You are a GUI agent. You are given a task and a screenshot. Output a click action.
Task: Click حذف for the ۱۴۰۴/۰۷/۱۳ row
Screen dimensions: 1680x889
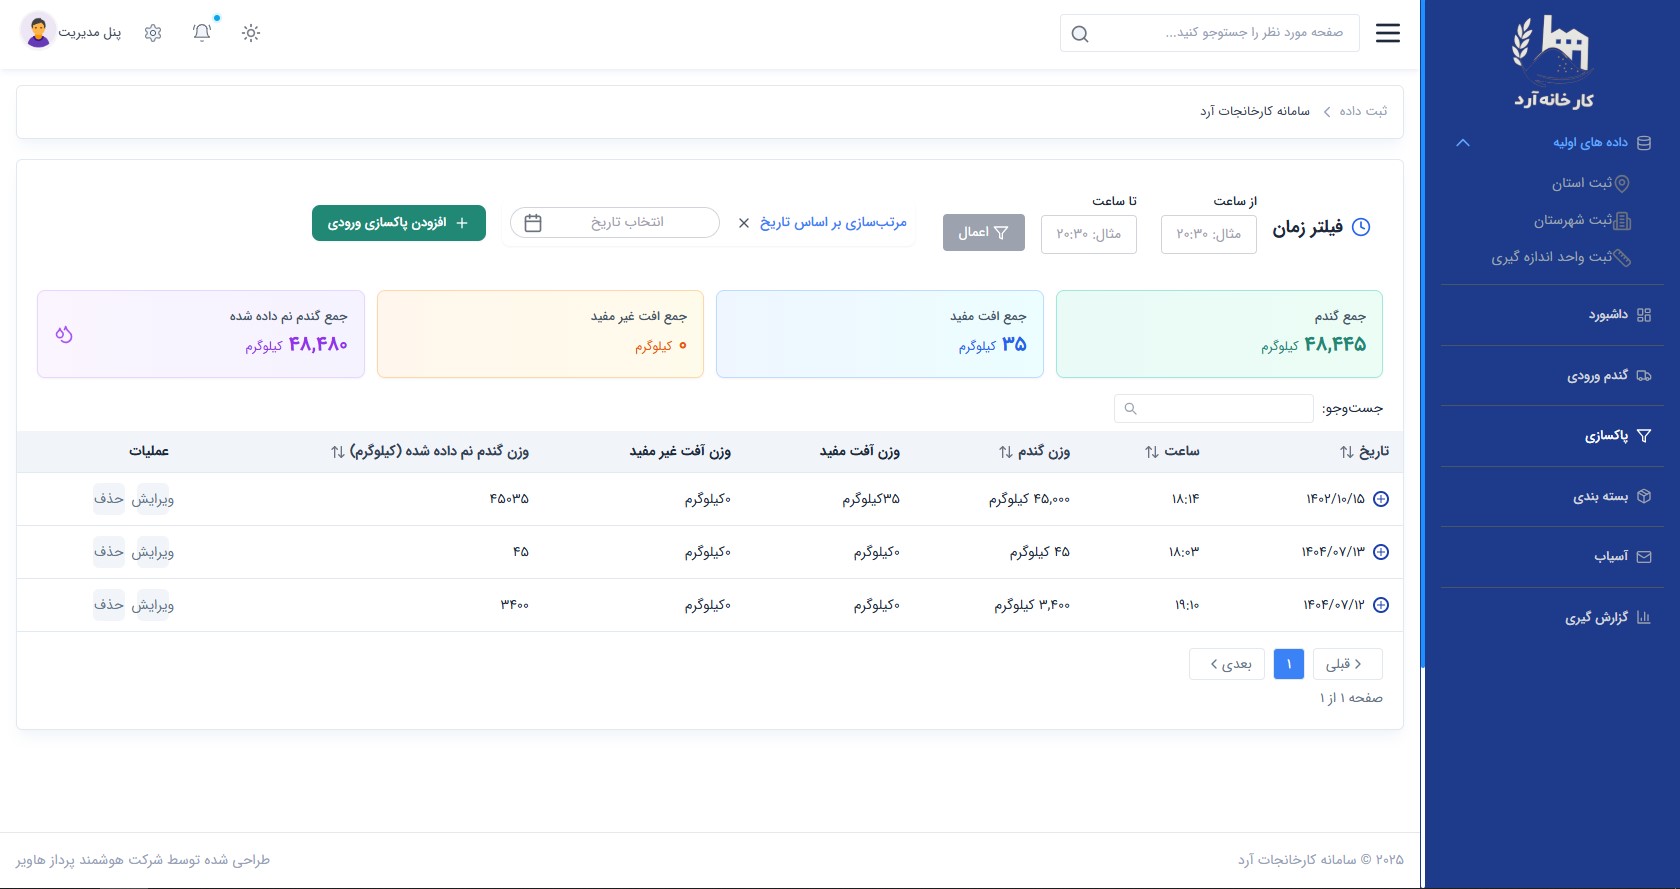(x=109, y=552)
